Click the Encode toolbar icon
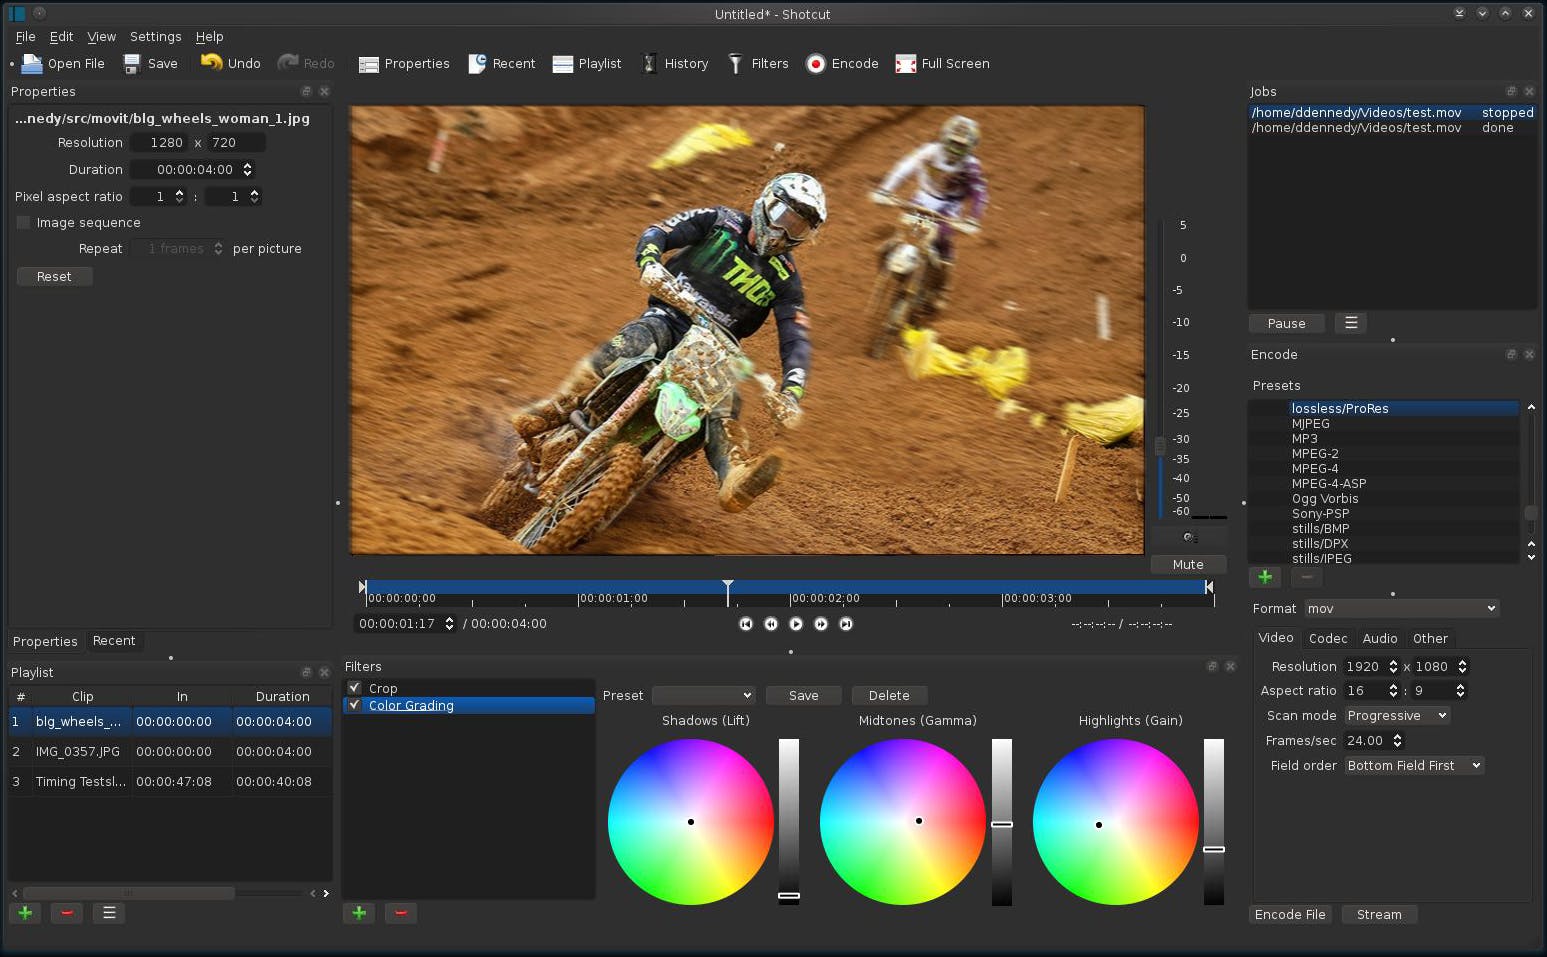This screenshot has height=957, width=1547. coord(816,64)
